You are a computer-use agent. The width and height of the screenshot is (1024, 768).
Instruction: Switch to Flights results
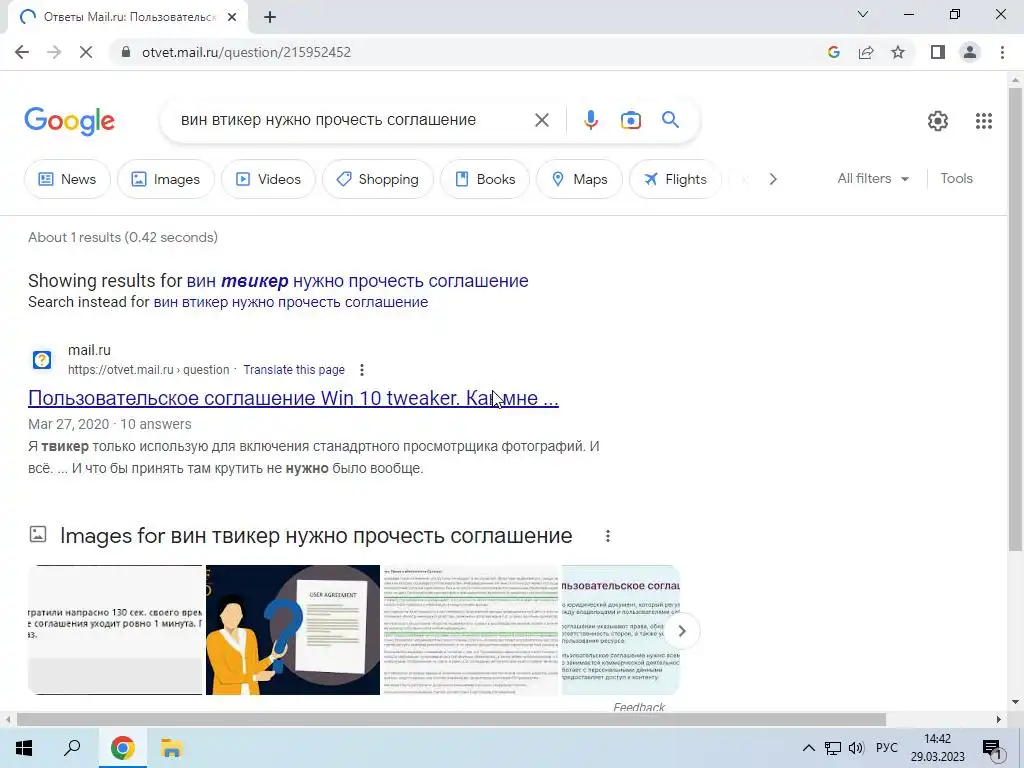coord(675,179)
